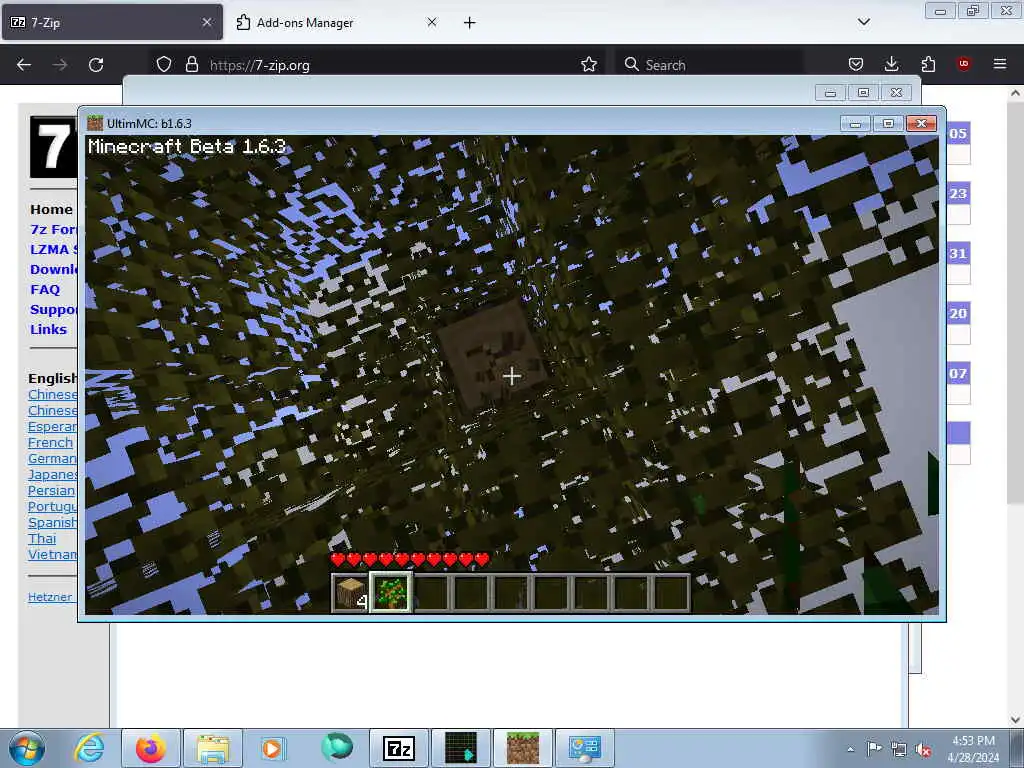Show hidden system tray icons

coord(850,749)
